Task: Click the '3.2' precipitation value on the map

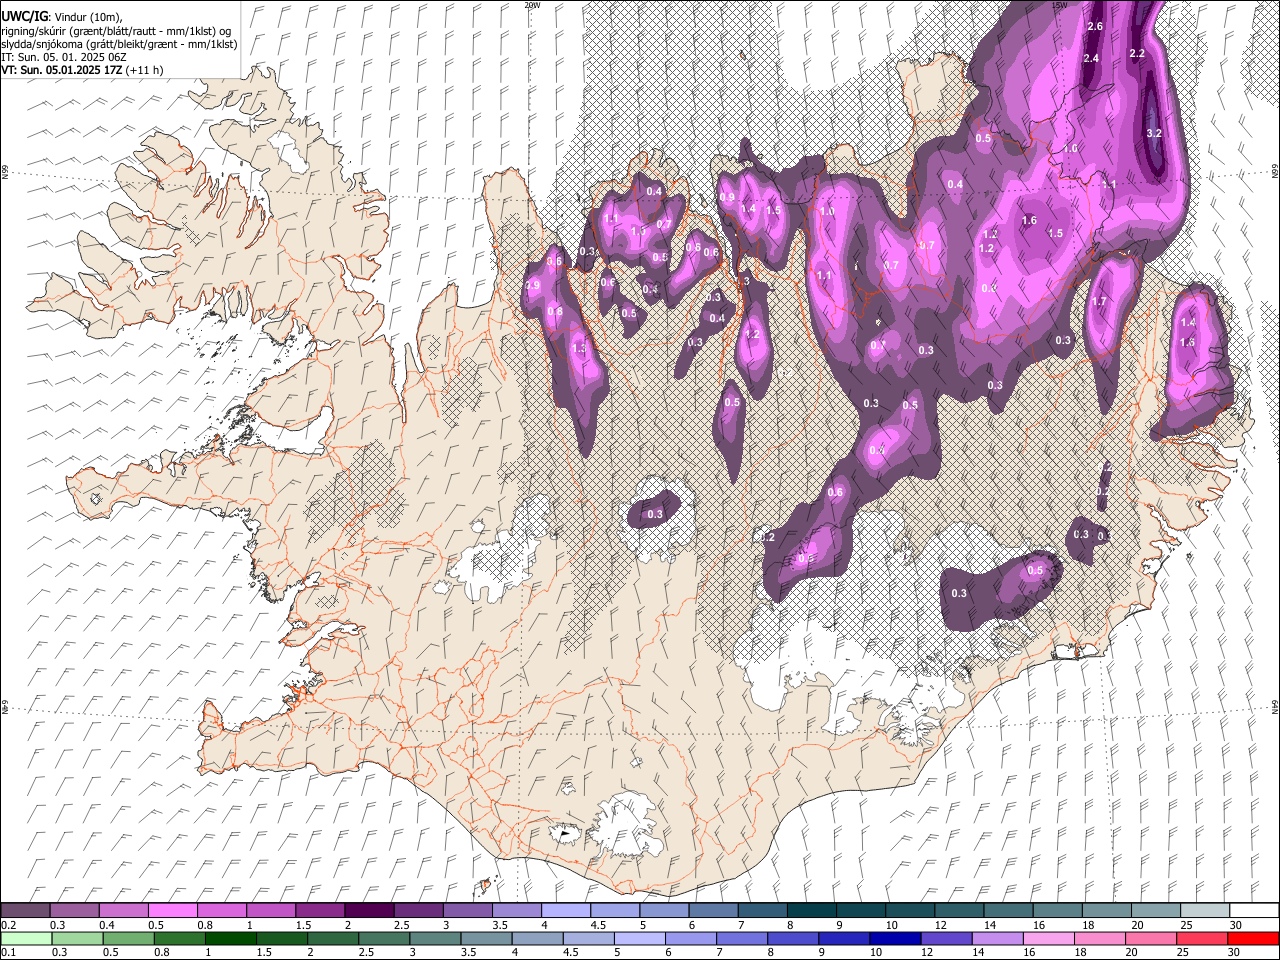Action: click(x=1154, y=133)
